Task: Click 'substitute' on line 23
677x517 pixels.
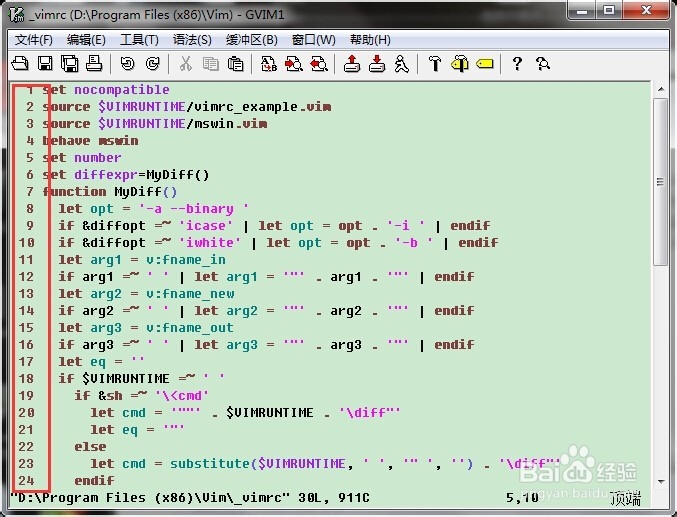Action: point(210,464)
